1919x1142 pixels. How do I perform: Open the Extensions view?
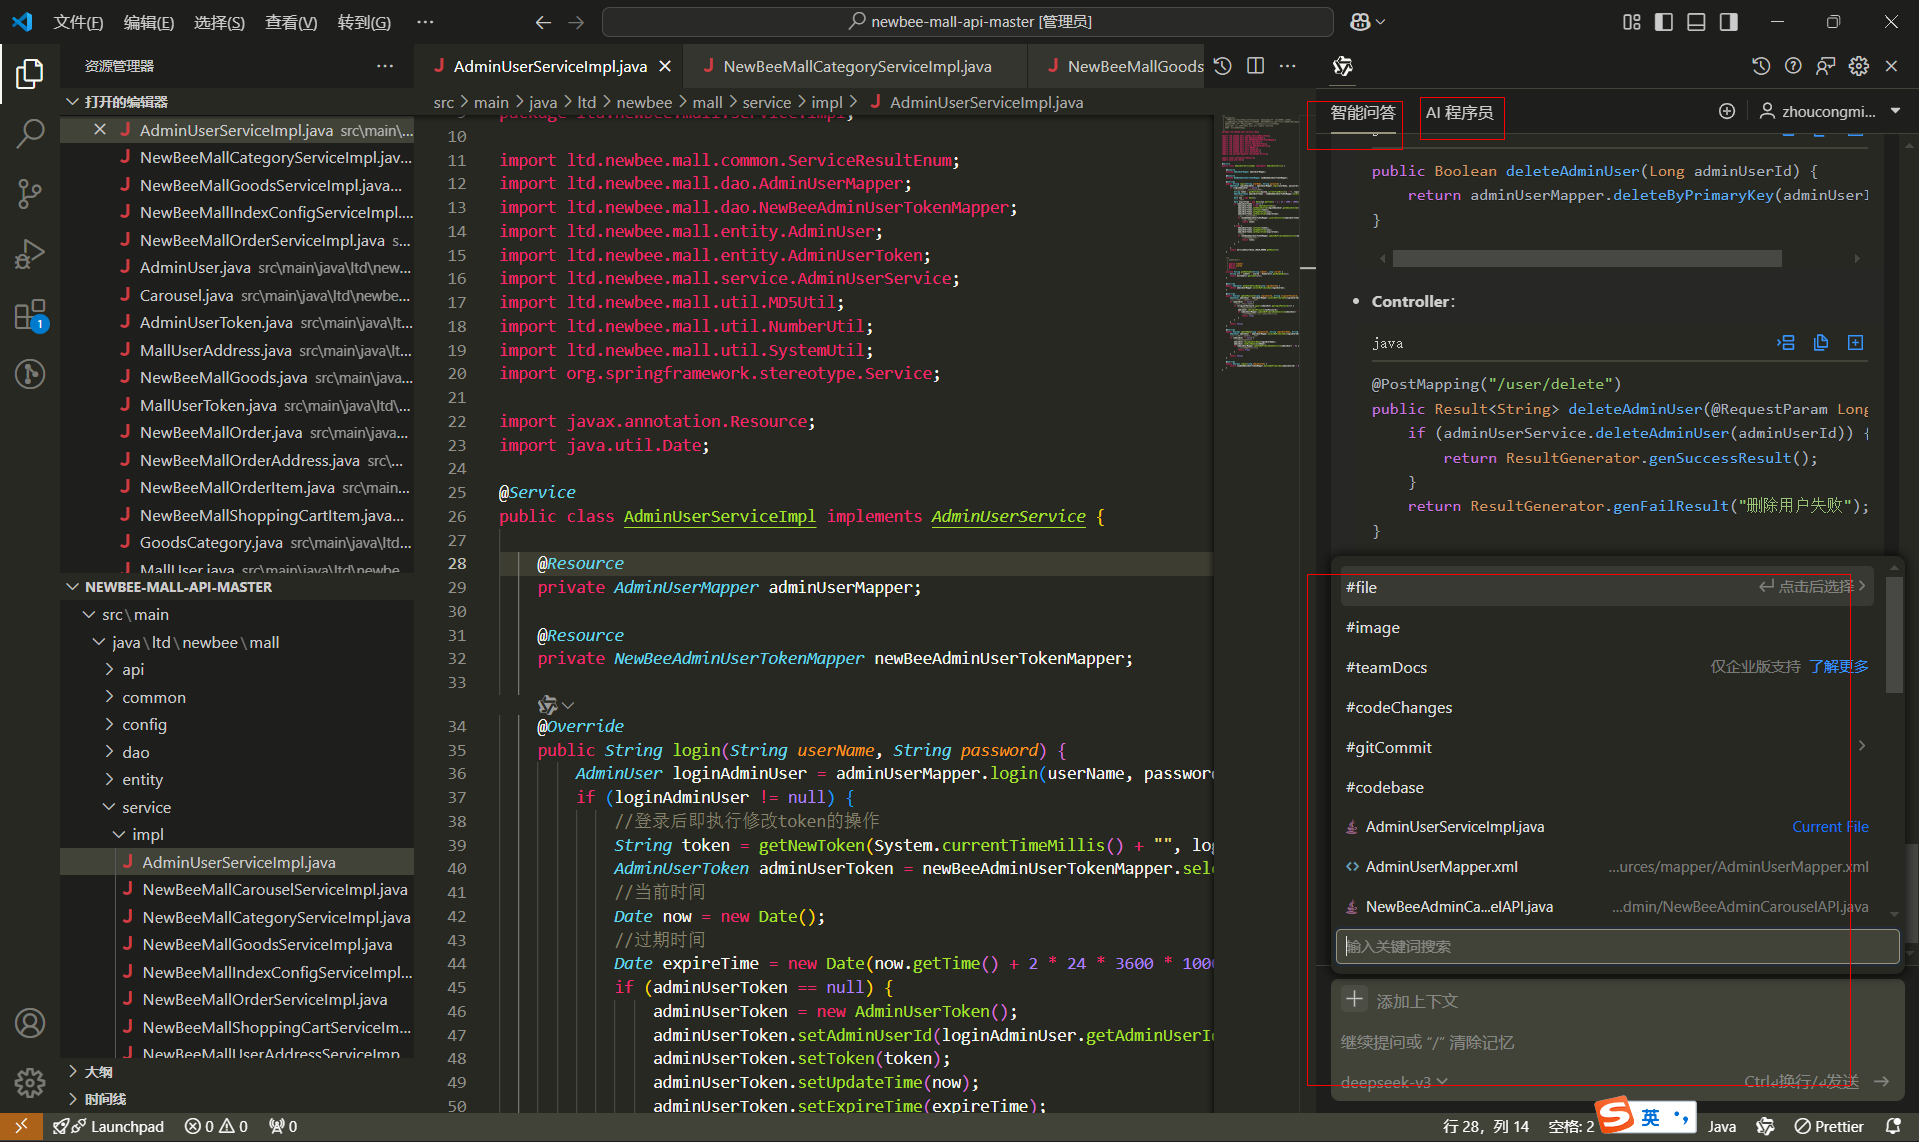coord(30,315)
